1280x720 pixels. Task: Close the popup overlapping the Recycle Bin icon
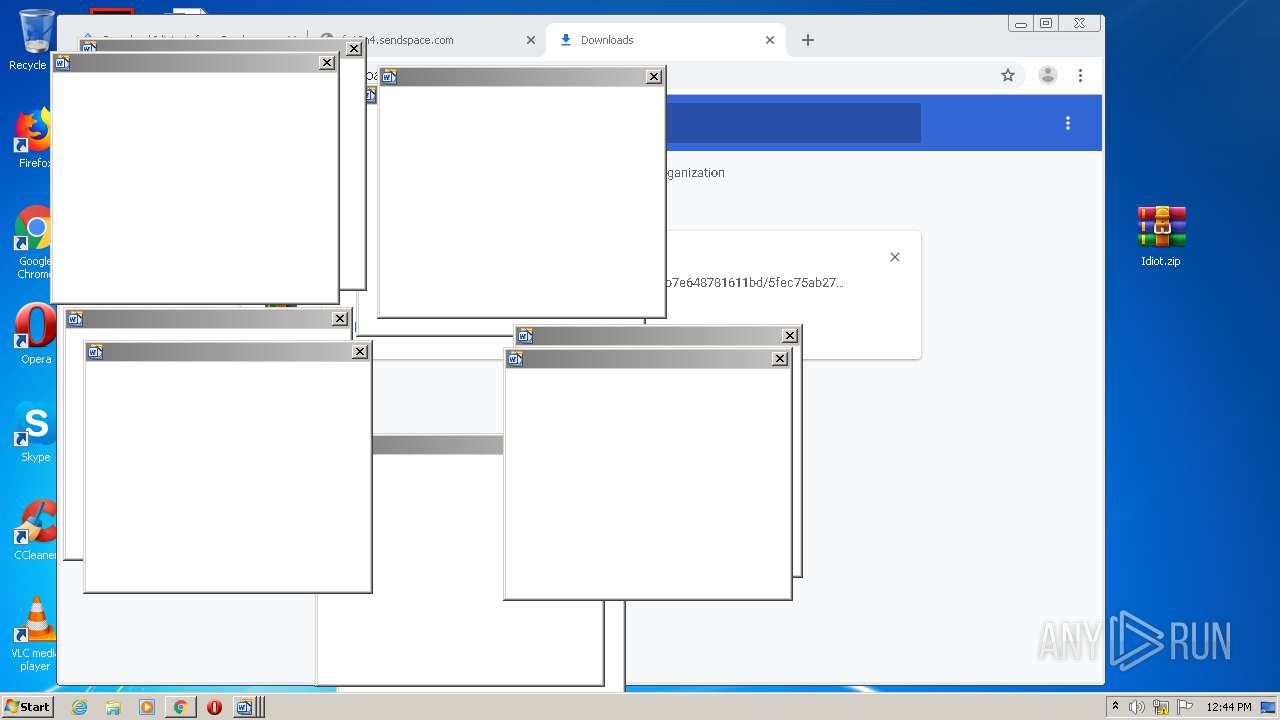[x=327, y=63]
